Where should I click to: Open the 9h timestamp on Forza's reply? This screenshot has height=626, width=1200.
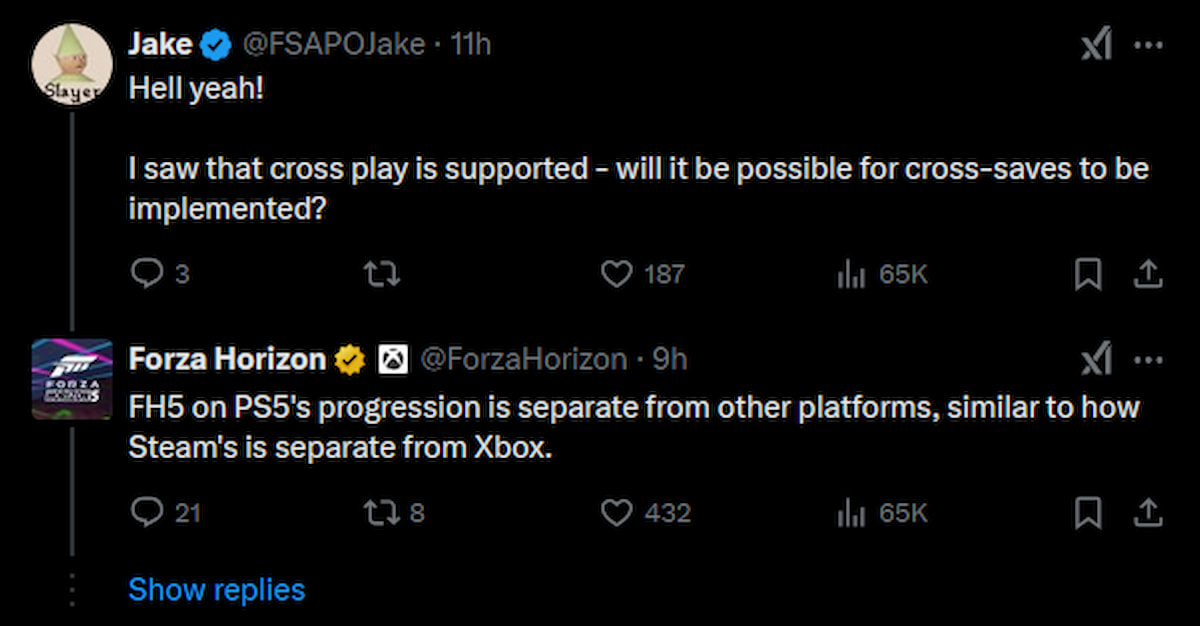pyautogui.click(x=673, y=357)
